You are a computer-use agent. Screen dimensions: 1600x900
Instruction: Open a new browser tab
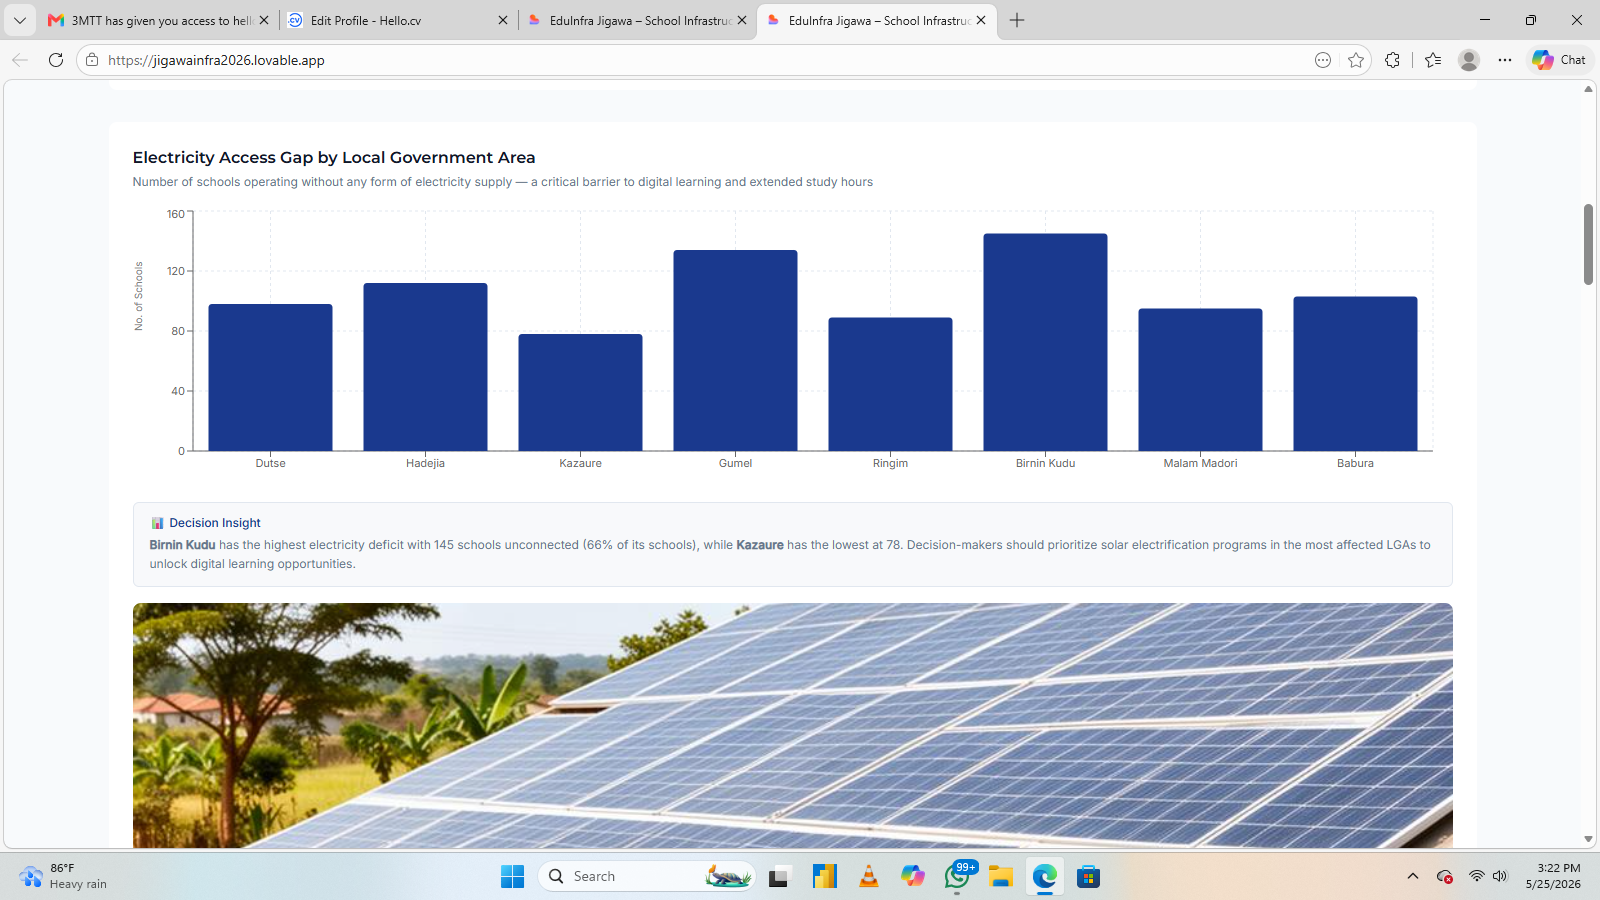click(1017, 20)
